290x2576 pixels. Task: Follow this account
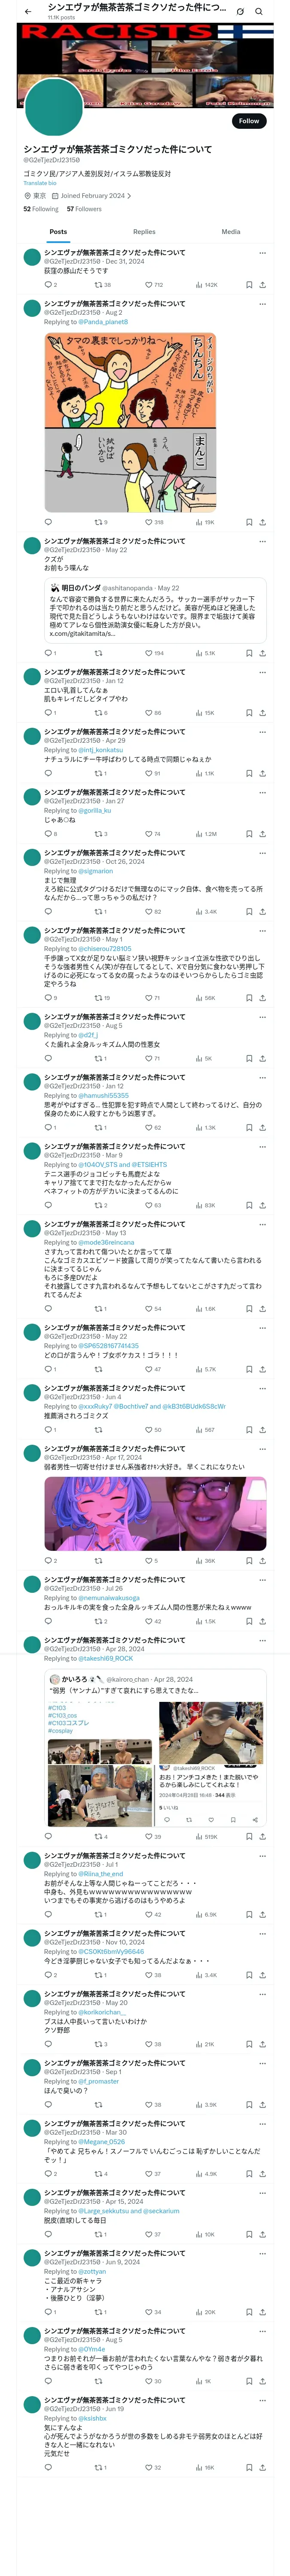248,121
